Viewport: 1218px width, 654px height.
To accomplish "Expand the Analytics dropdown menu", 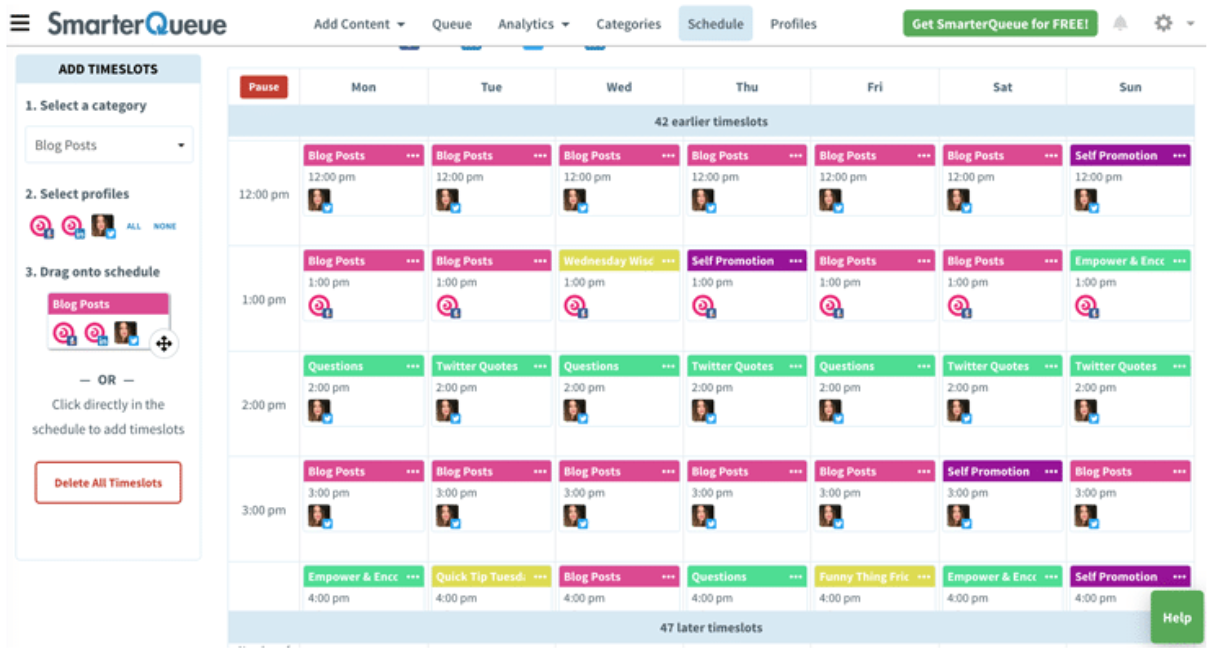I will [x=533, y=24].
